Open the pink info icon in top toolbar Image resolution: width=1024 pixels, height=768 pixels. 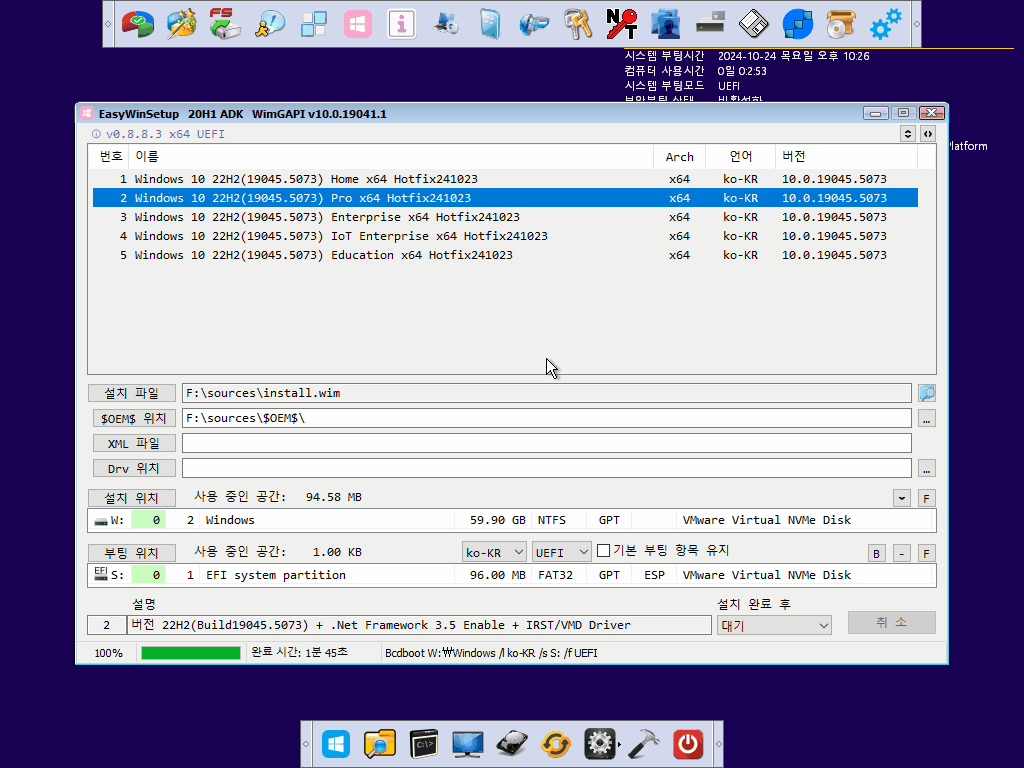click(x=401, y=25)
